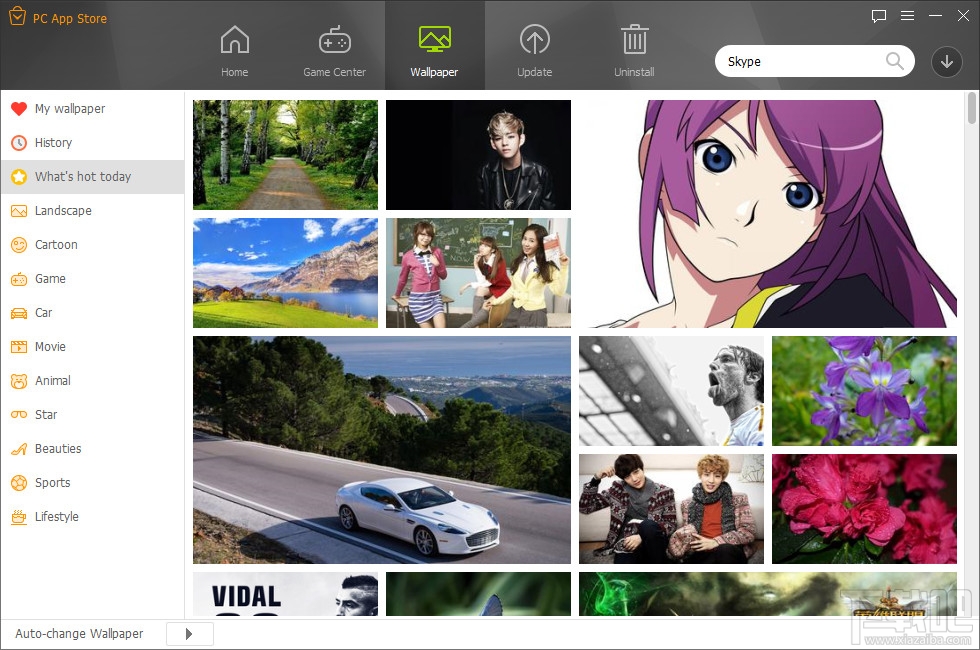Click the vertical scrollbar thumb

tap(971, 108)
